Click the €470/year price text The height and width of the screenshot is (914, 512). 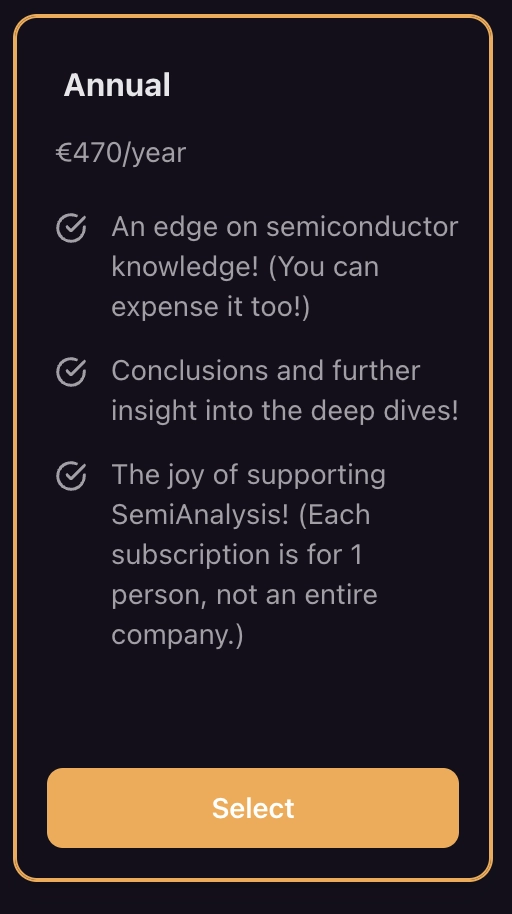click(121, 153)
